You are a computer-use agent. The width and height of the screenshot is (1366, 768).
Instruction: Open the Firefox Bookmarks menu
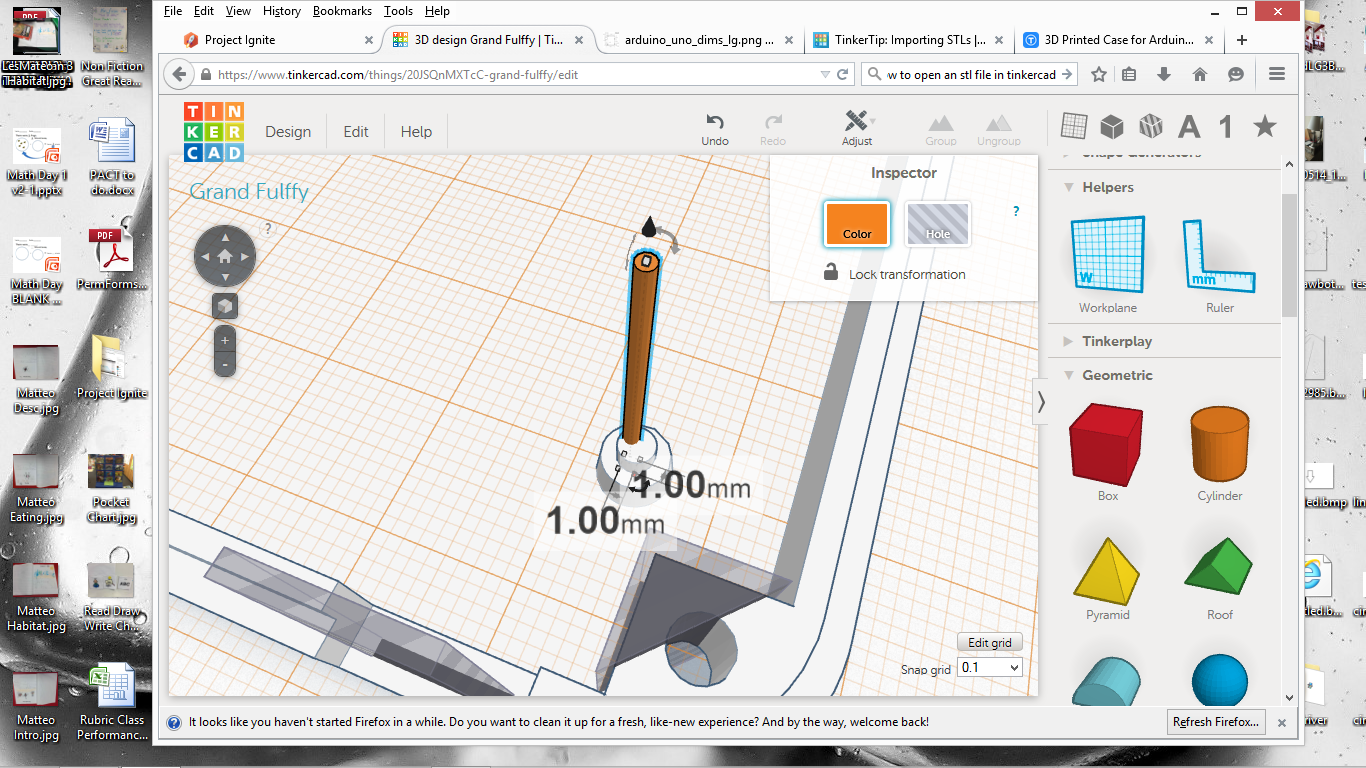pos(342,11)
